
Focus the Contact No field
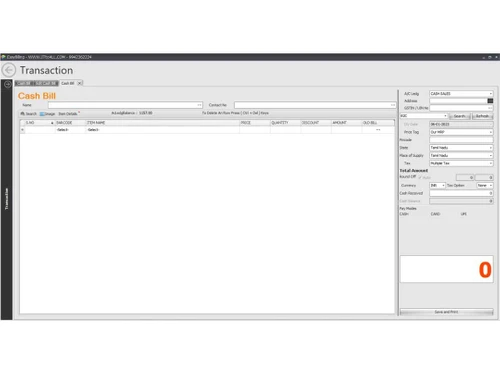click(x=315, y=105)
